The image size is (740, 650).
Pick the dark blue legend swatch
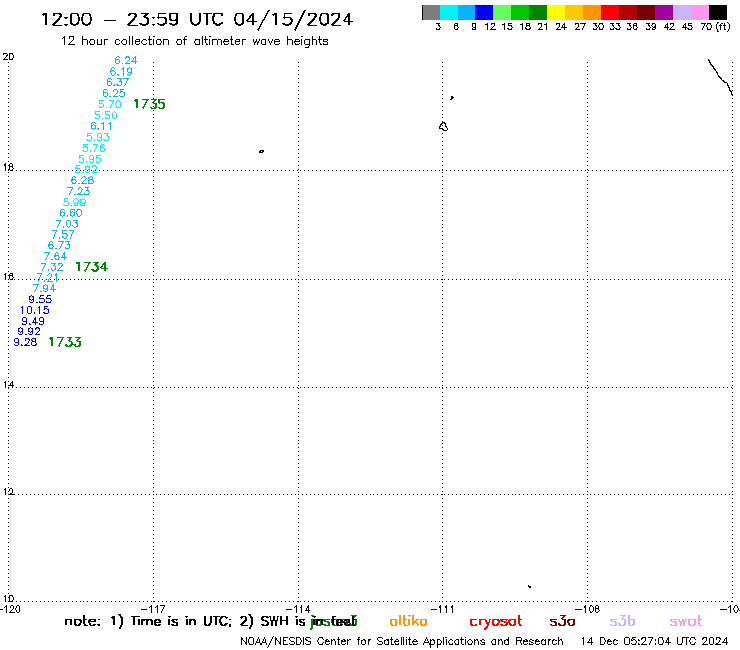click(x=484, y=12)
